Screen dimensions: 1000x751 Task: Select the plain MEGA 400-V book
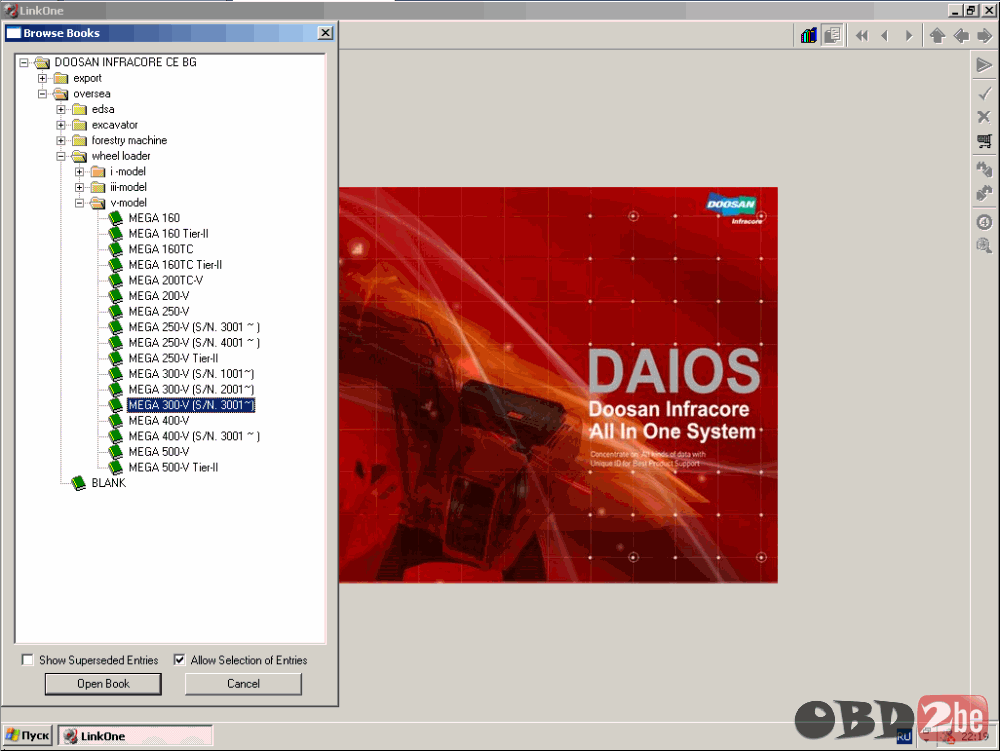point(159,421)
